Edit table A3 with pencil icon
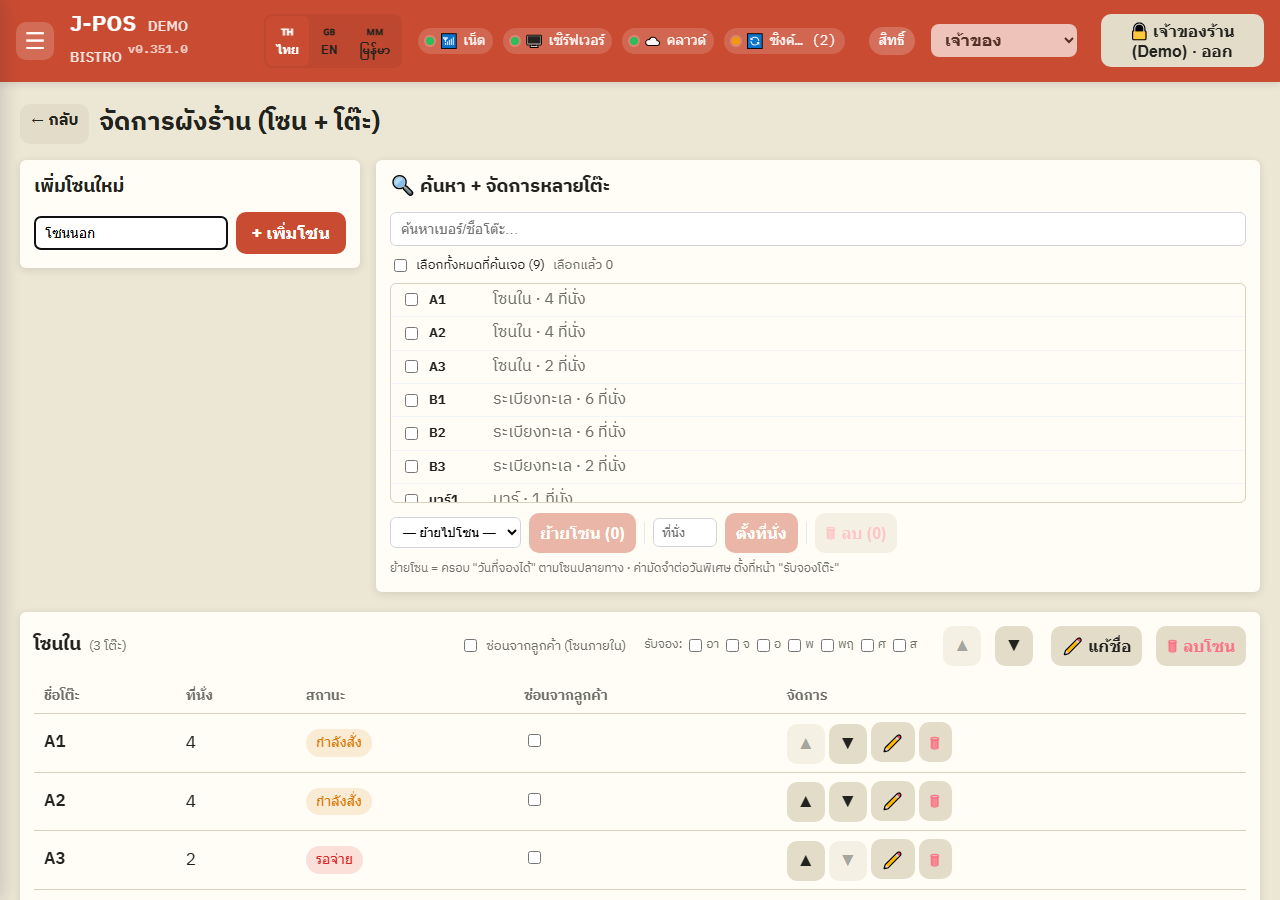This screenshot has width=1280, height=900. 893,859
